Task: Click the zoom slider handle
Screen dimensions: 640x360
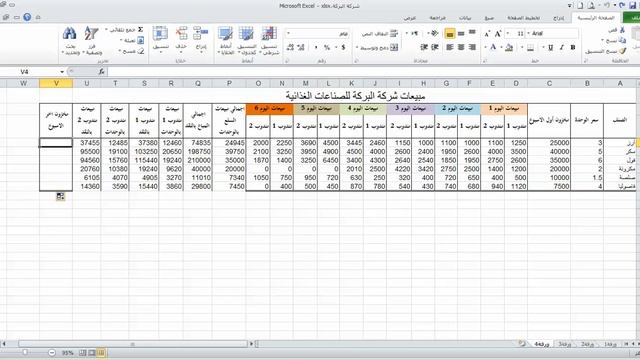Action: click(25, 353)
